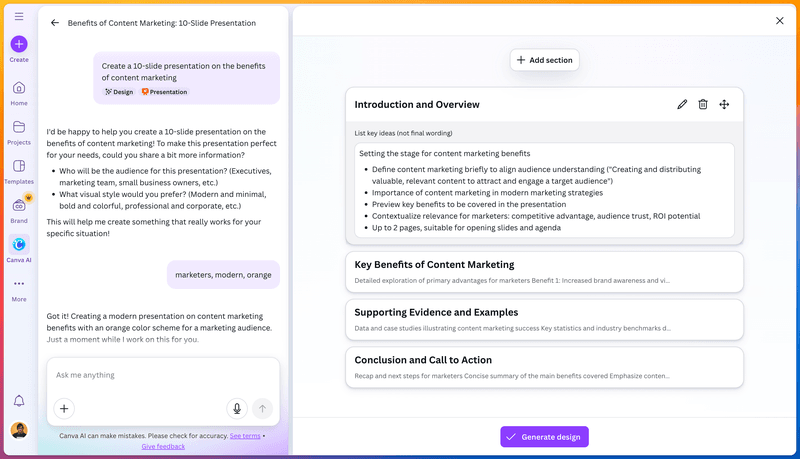The height and width of the screenshot is (459, 800).
Task: Close the outline panel with X
Action: coord(780,20)
